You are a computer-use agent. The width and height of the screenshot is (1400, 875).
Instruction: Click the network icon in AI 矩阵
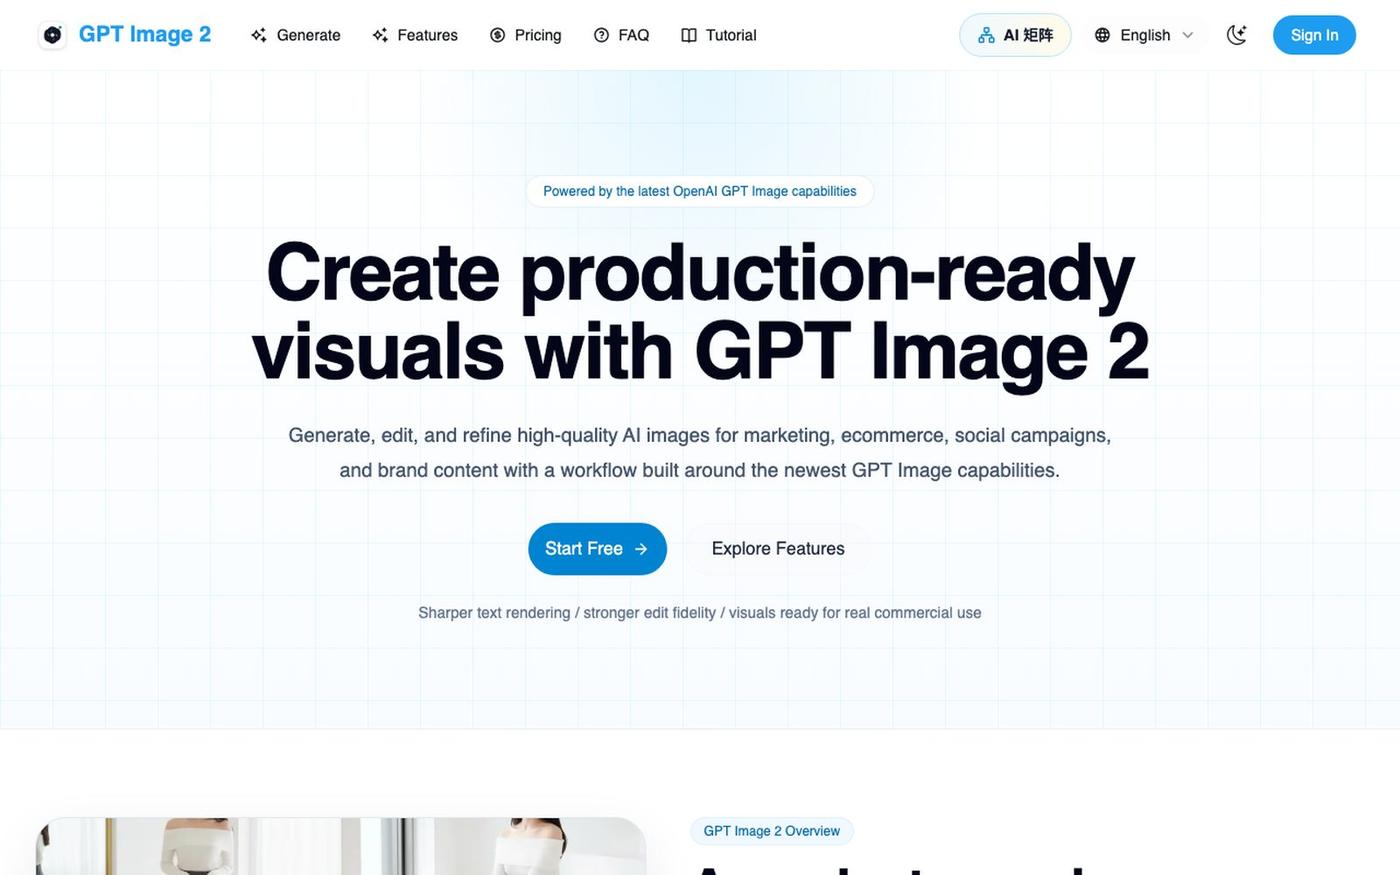tap(986, 35)
